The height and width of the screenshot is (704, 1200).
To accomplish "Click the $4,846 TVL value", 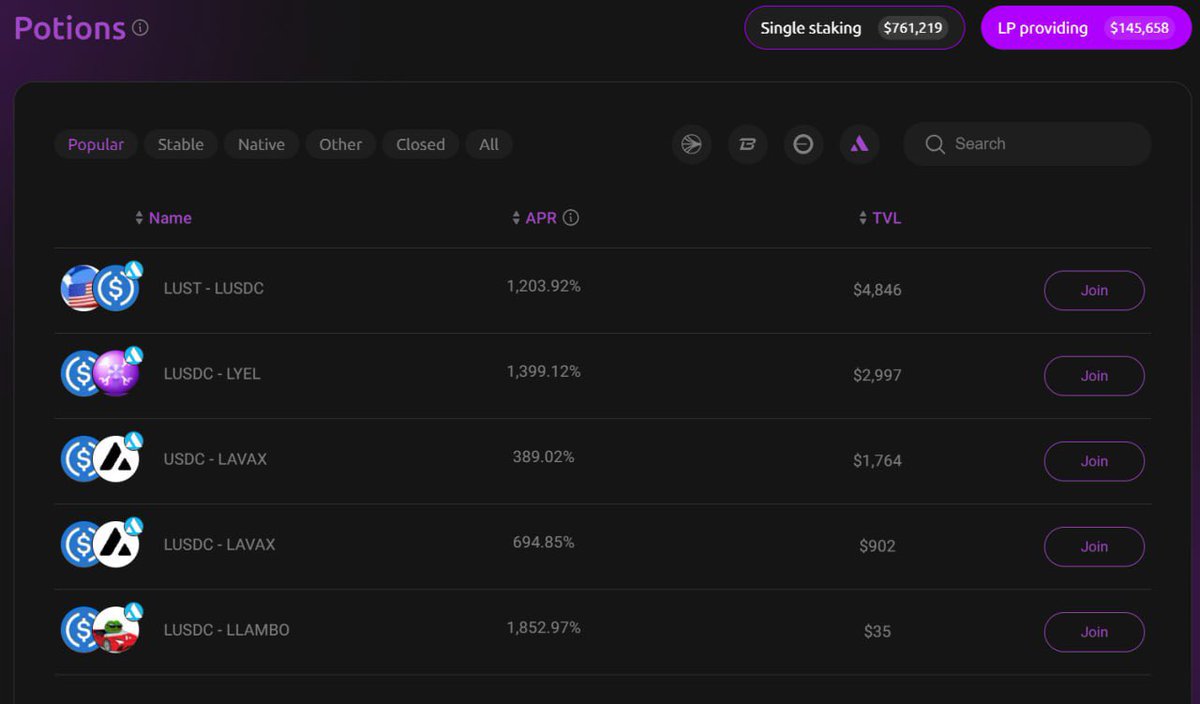I will [877, 290].
